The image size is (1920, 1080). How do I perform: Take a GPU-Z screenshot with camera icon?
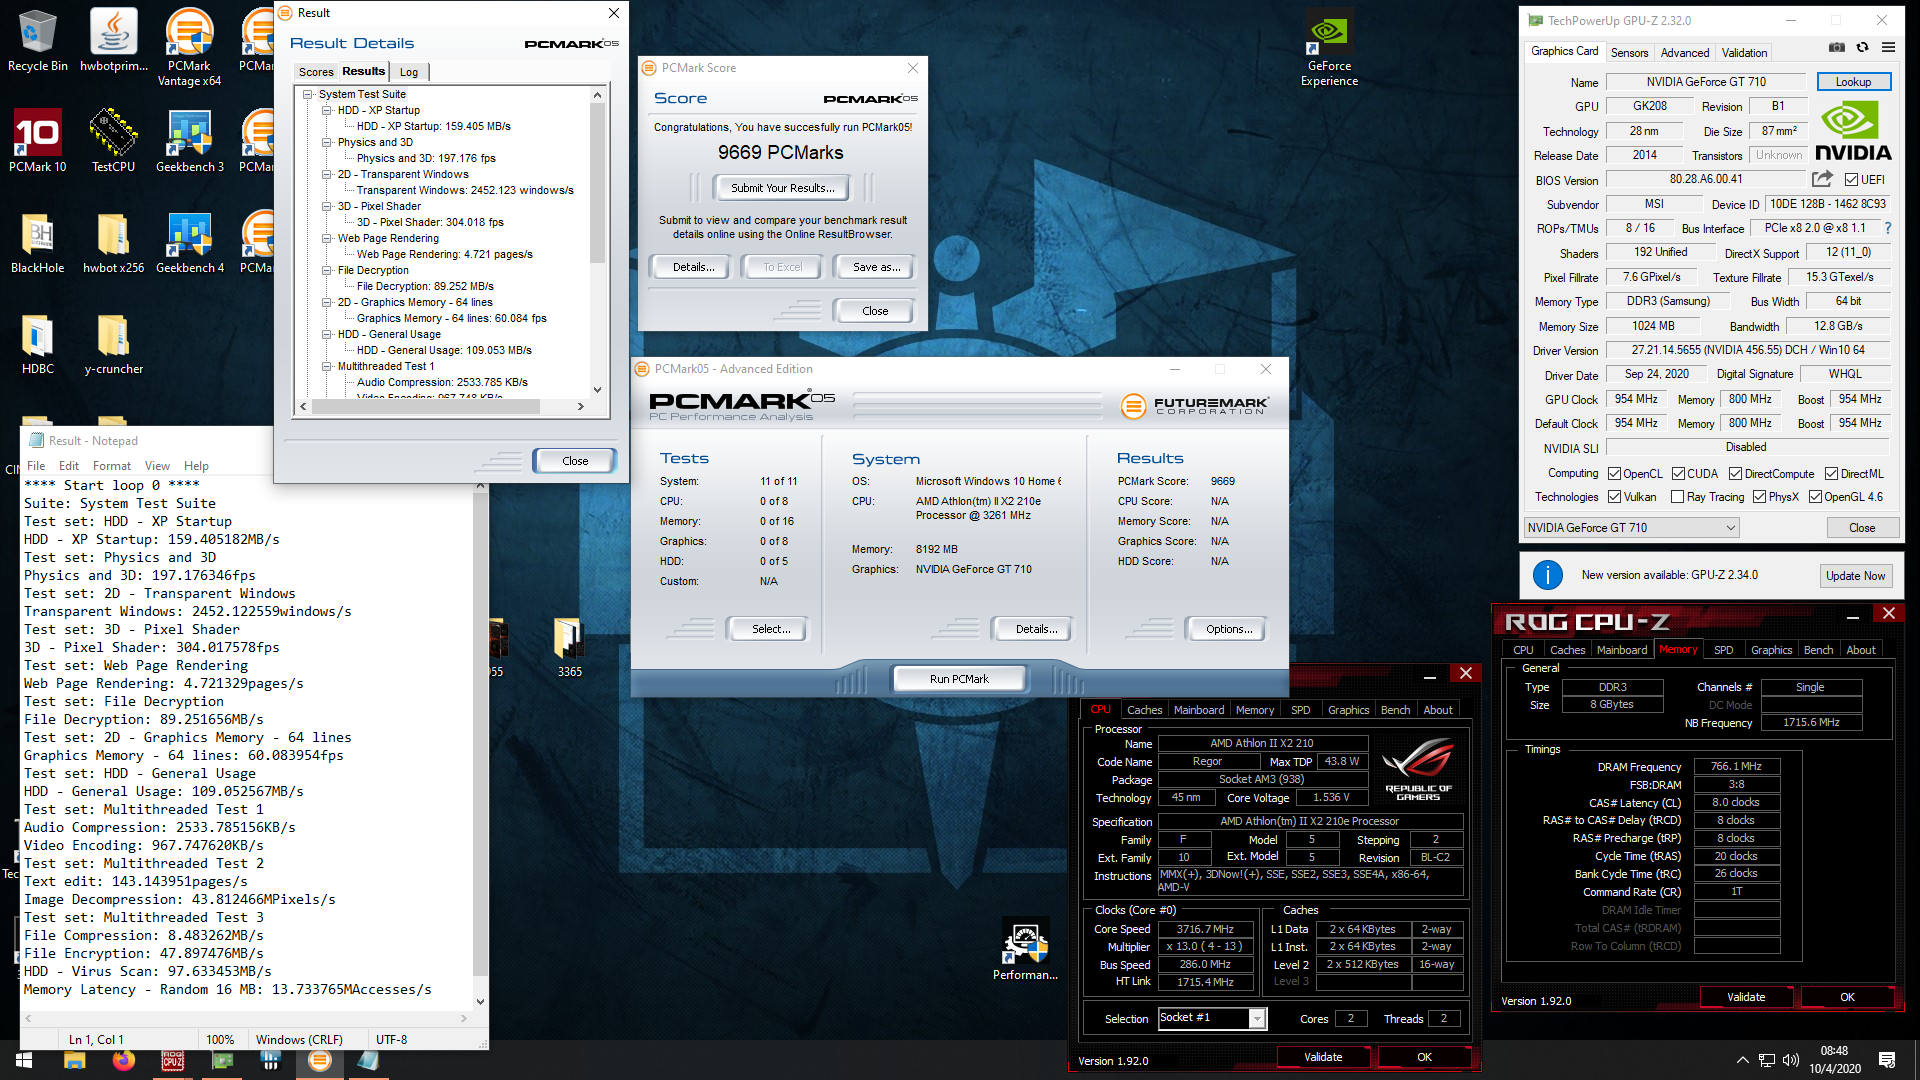click(x=1837, y=47)
